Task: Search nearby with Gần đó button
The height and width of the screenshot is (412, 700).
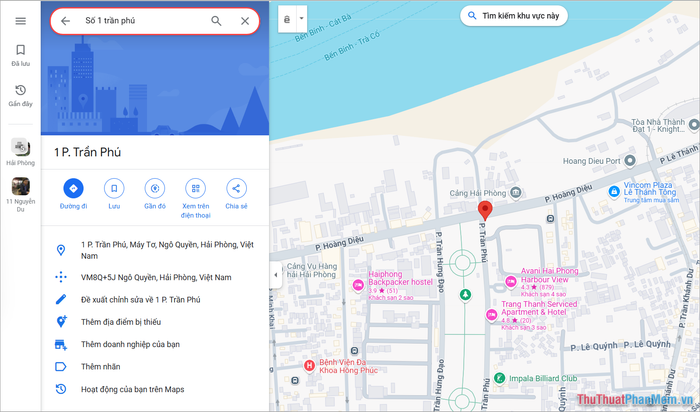Action: pyautogui.click(x=155, y=194)
